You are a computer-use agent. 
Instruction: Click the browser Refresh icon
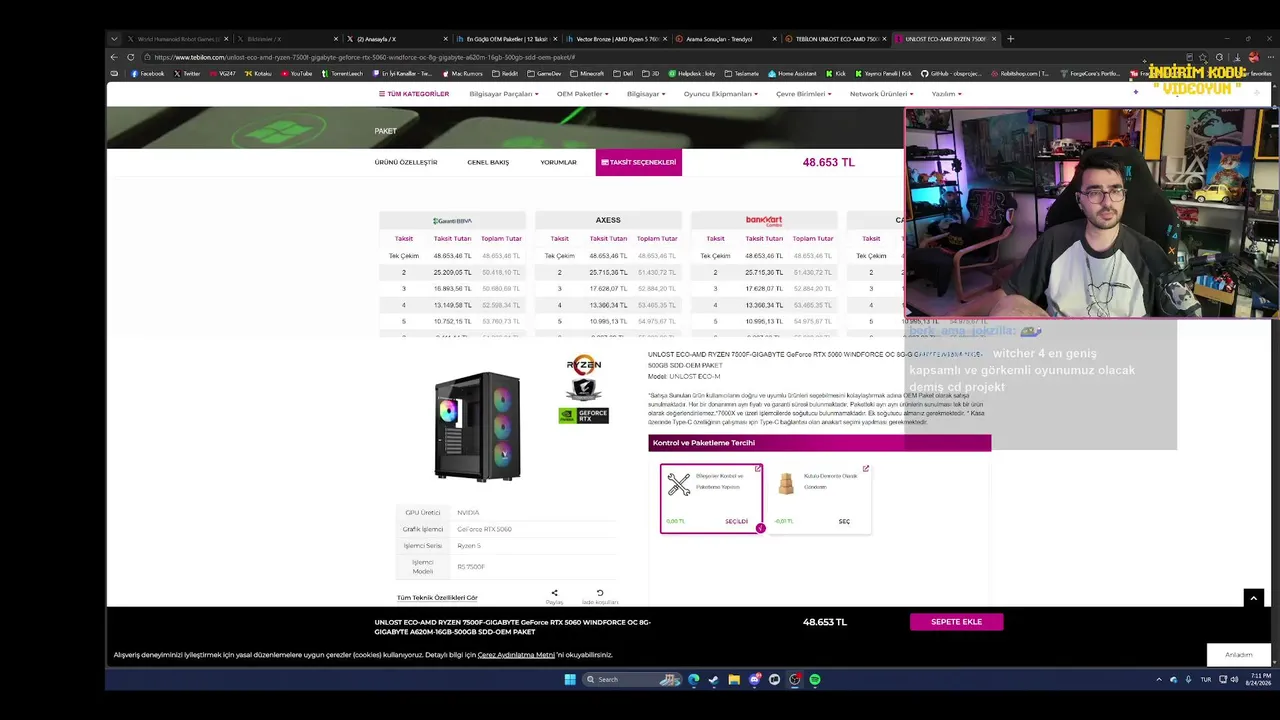click(x=130, y=57)
